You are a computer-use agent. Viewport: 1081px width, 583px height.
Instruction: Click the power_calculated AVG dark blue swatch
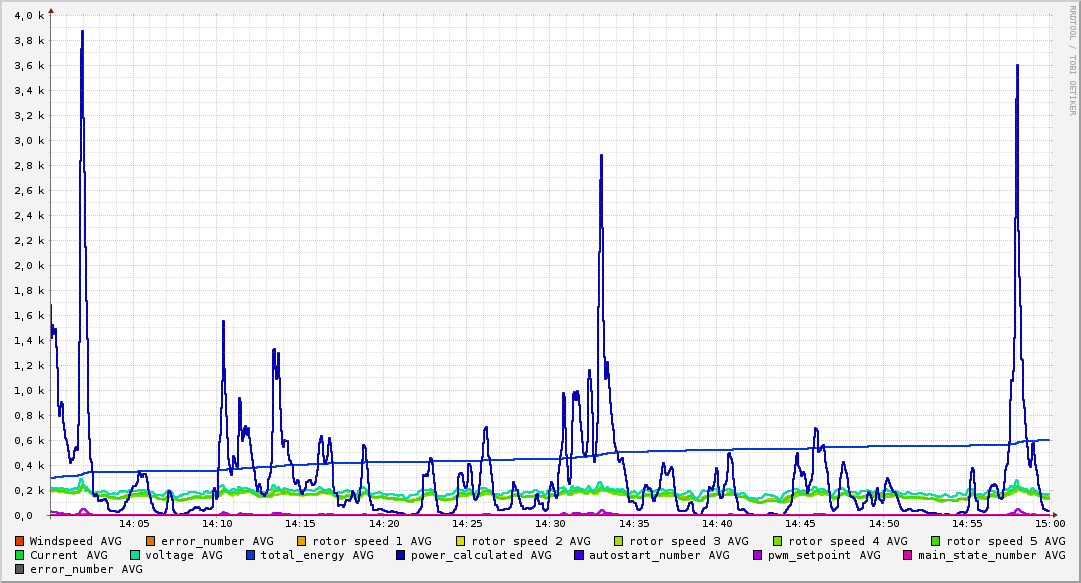pyautogui.click(x=401, y=555)
